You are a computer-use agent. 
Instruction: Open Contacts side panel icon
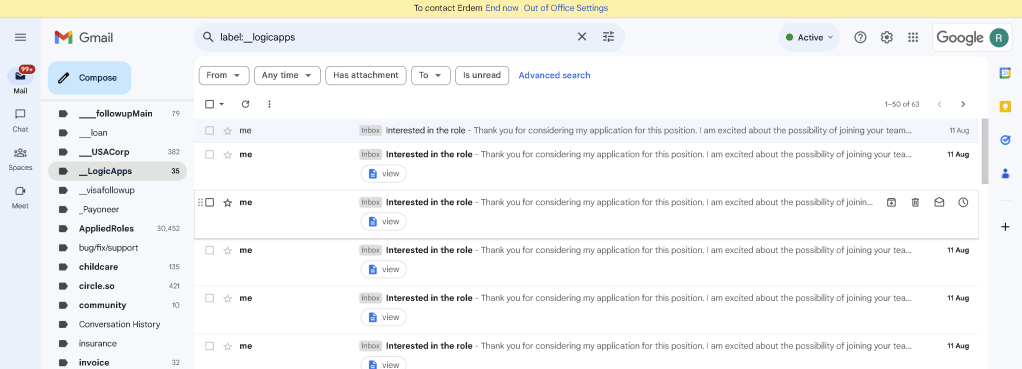1005,173
